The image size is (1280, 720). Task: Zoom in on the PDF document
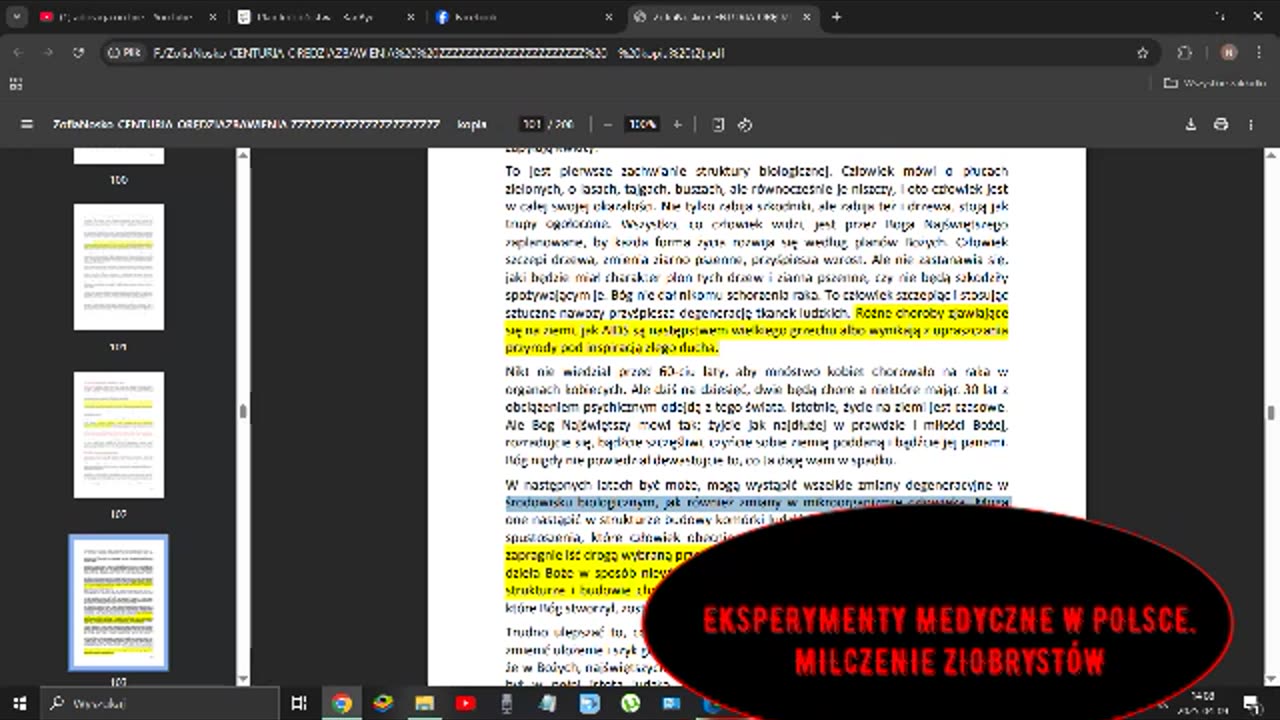[x=677, y=125]
